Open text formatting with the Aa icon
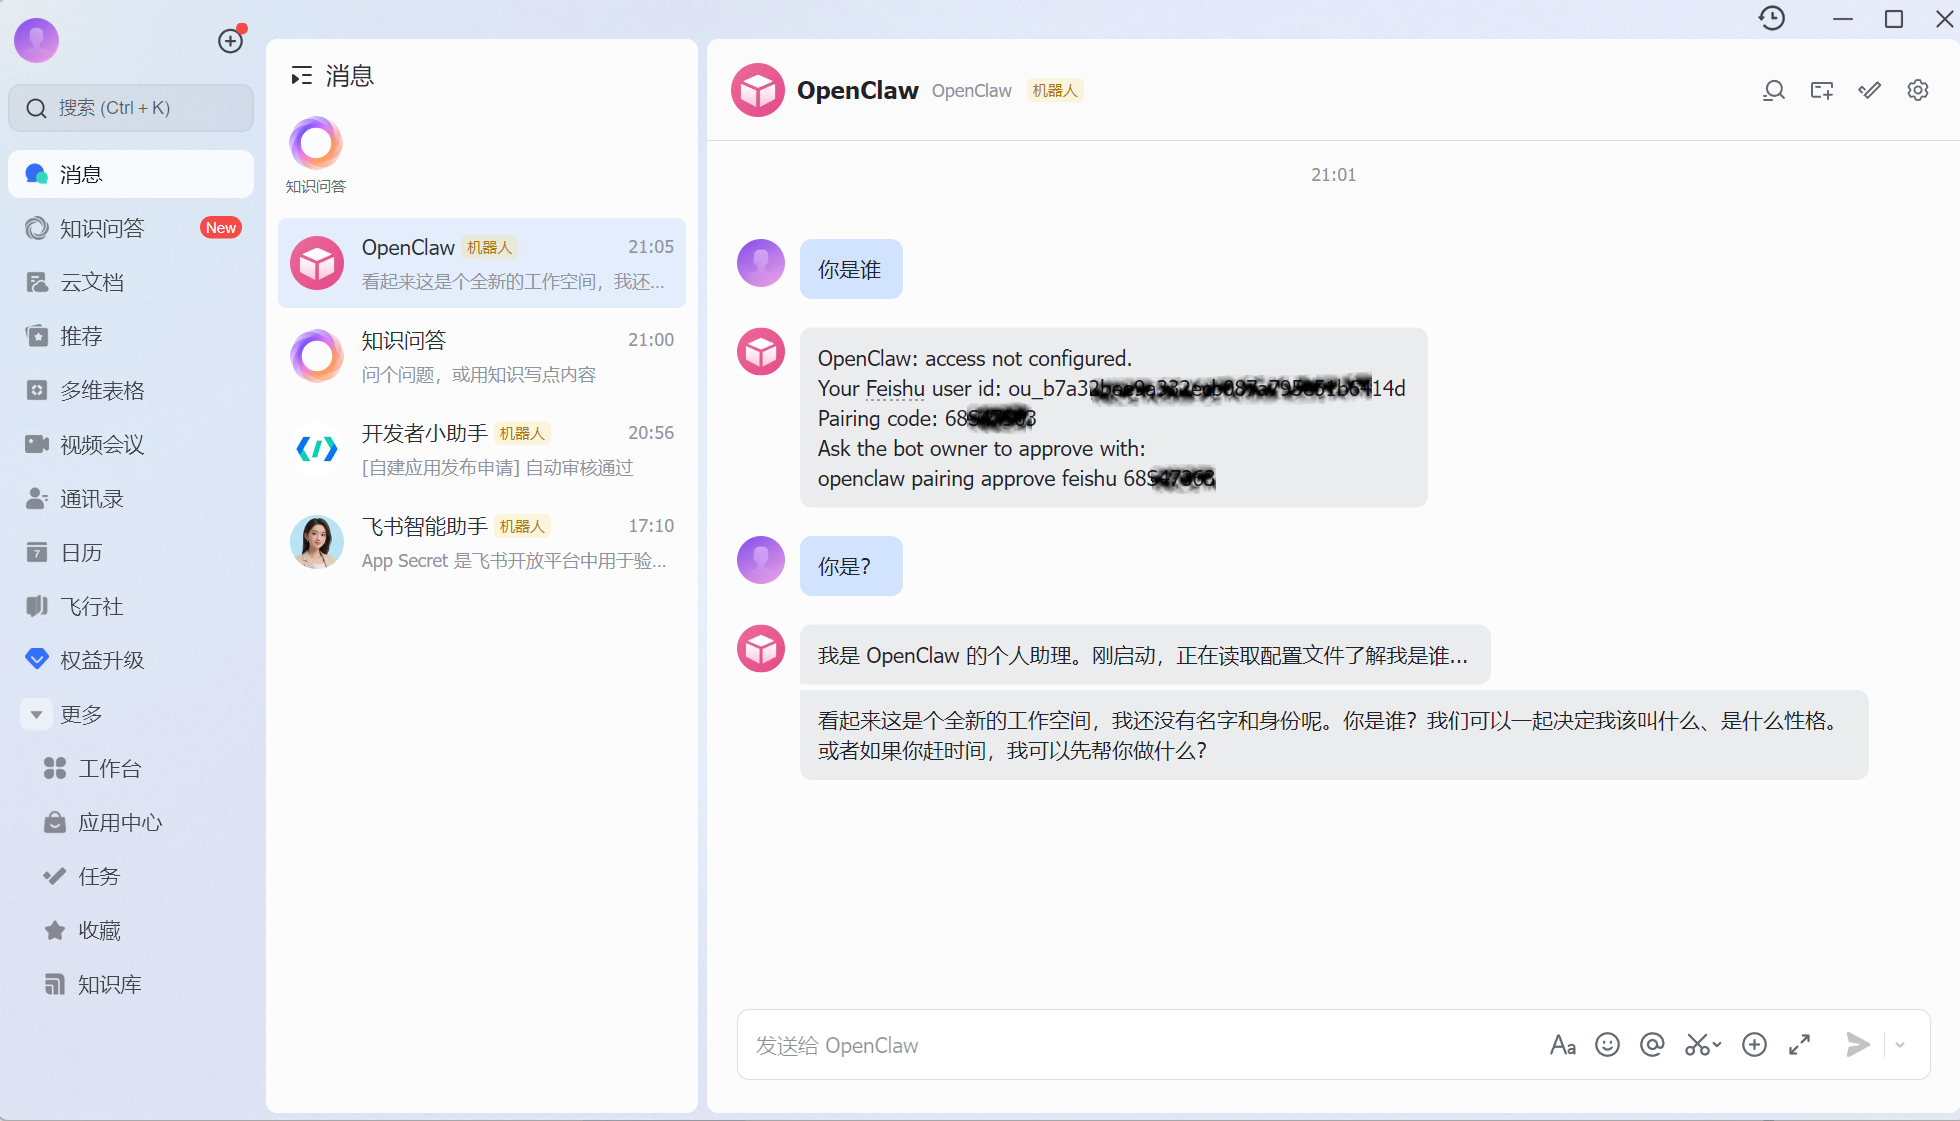 [1563, 1044]
